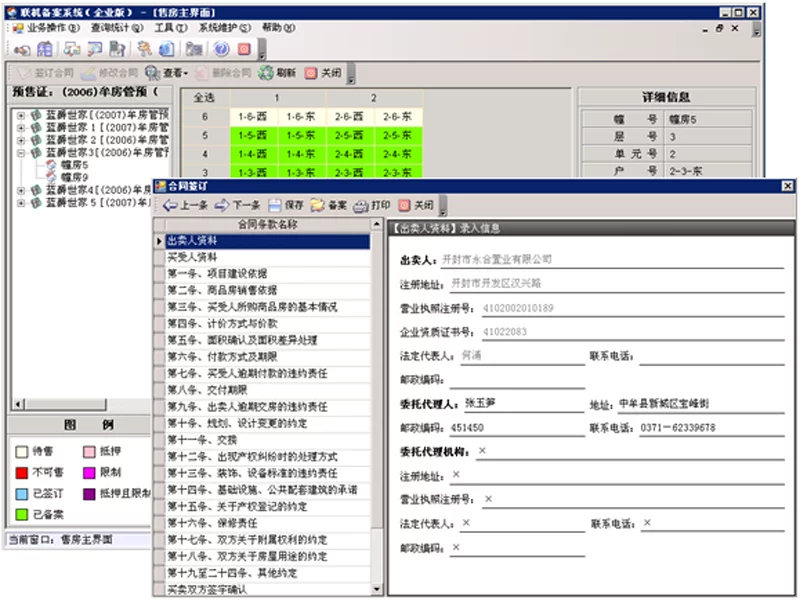
Task: Click the red 关闭 icon in contract toolbar
Action: pyautogui.click(x=404, y=205)
